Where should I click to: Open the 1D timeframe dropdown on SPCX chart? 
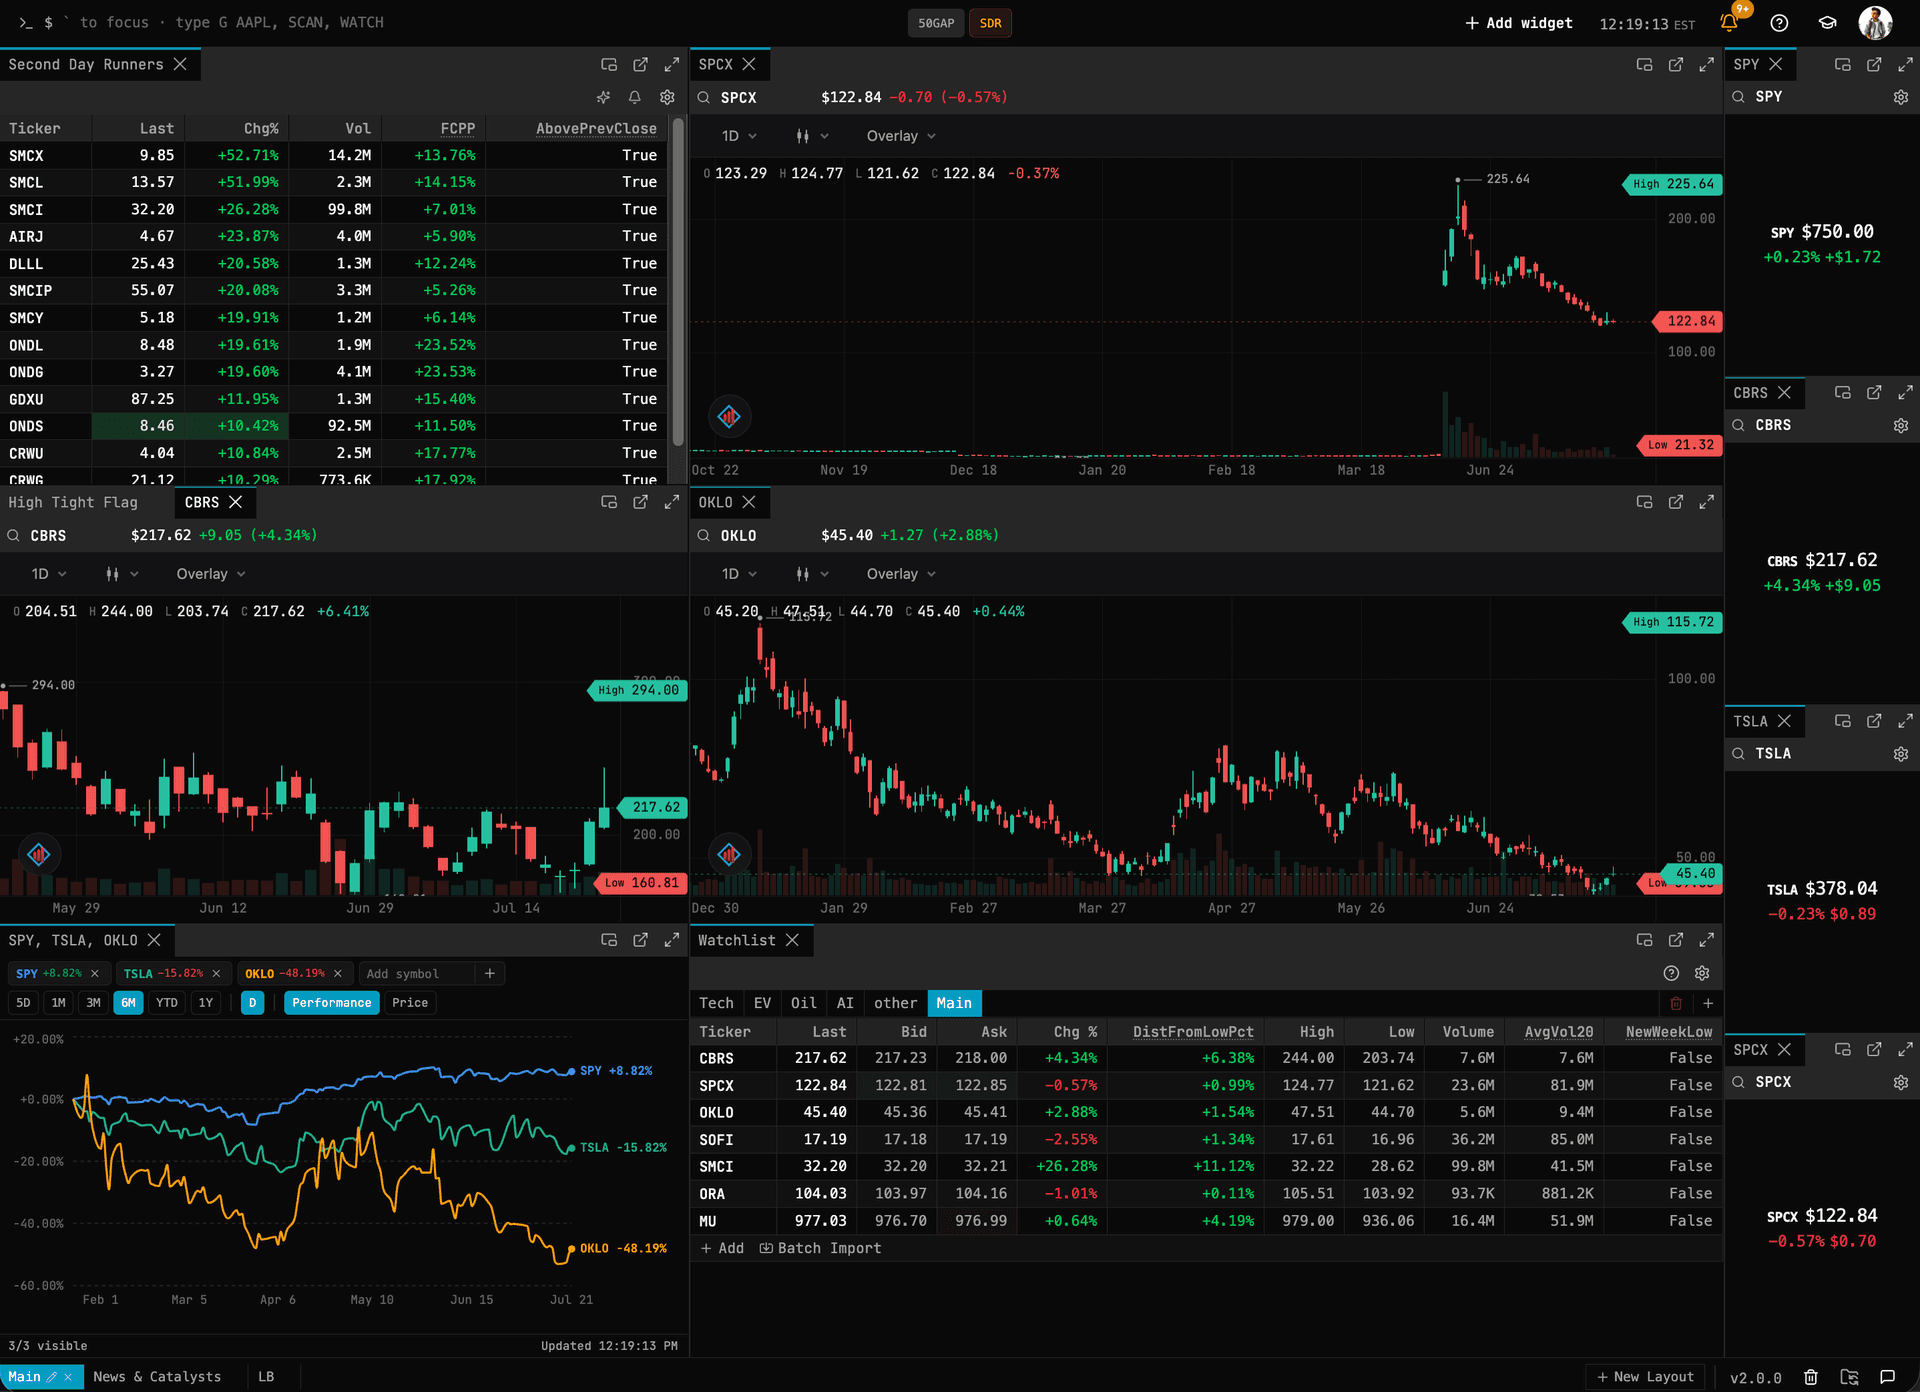tap(739, 136)
